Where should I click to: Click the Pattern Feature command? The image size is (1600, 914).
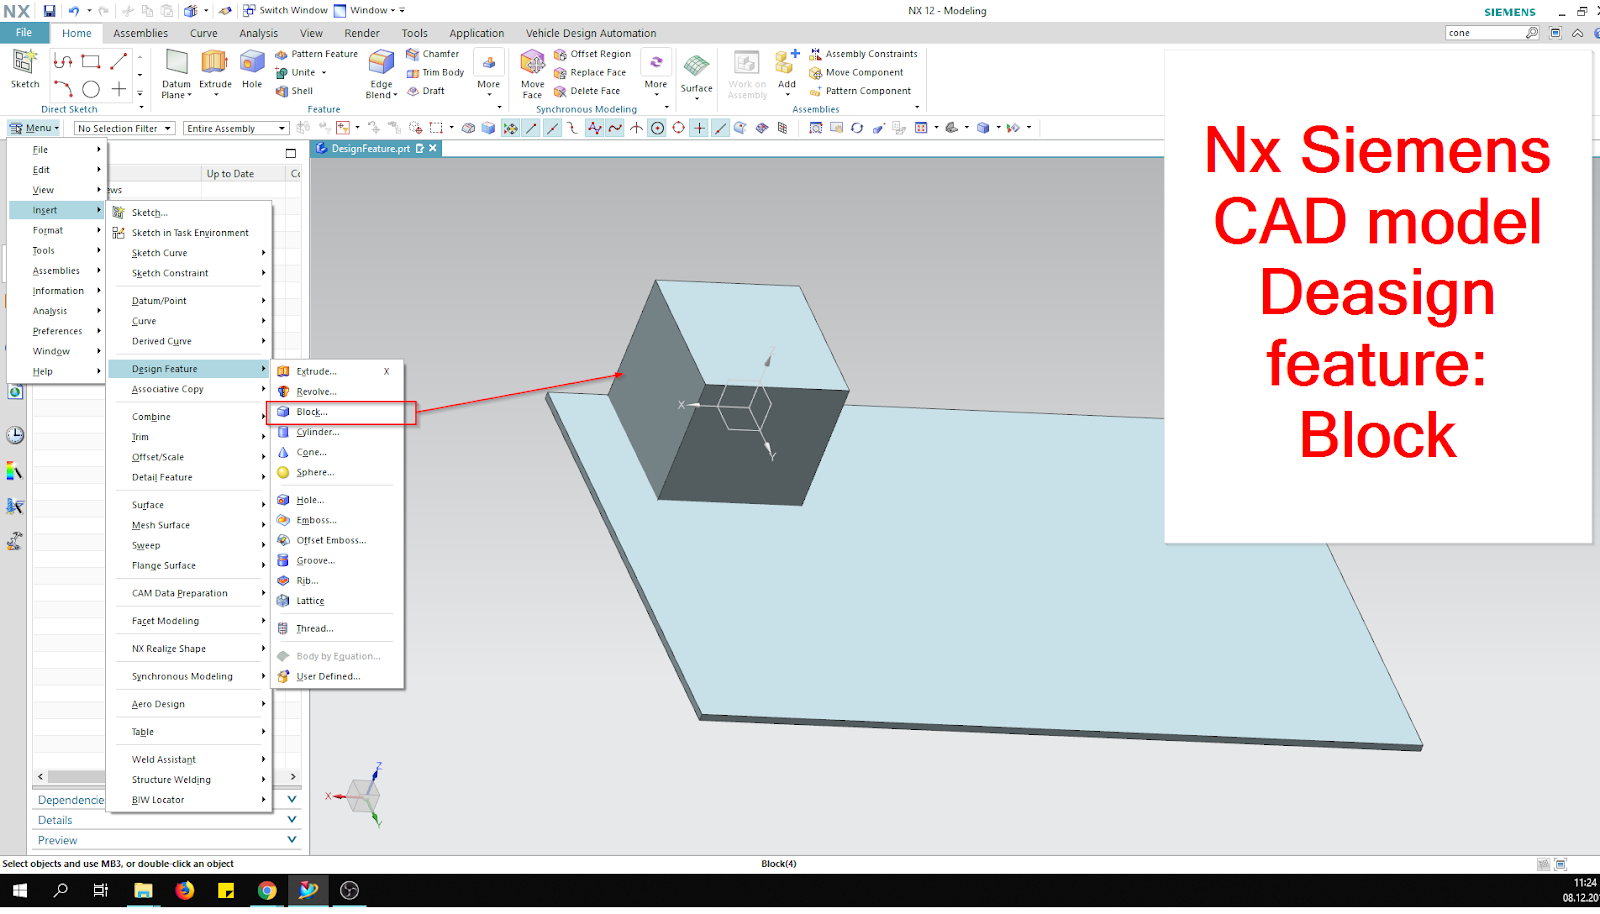[x=316, y=54]
